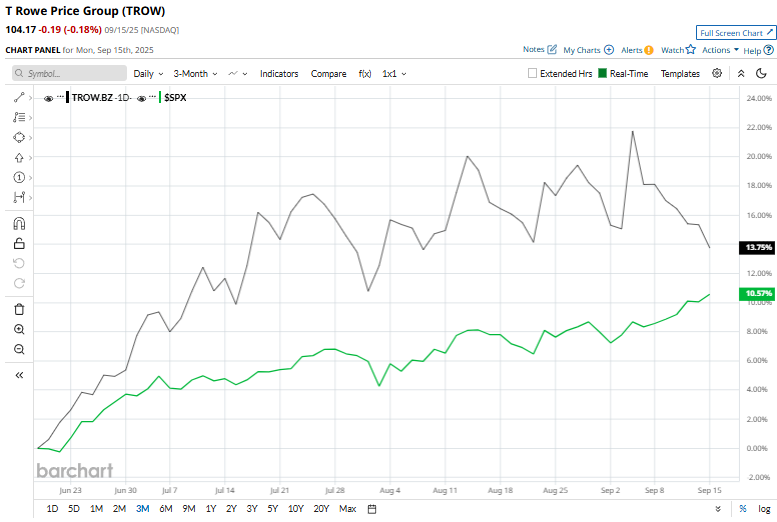This screenshot has width=777, height=522.
Task: Toggle log scale
Action: tap(764, 509)
